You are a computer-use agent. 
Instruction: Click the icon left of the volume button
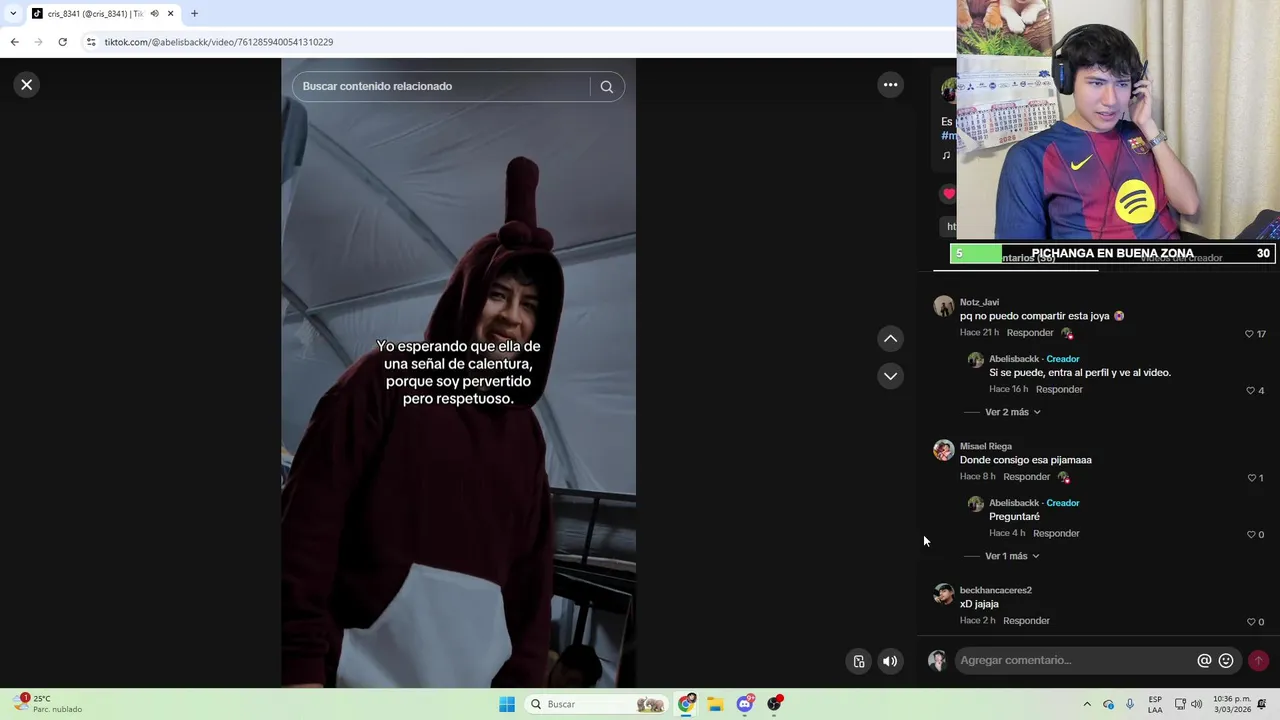click(859, 661)
